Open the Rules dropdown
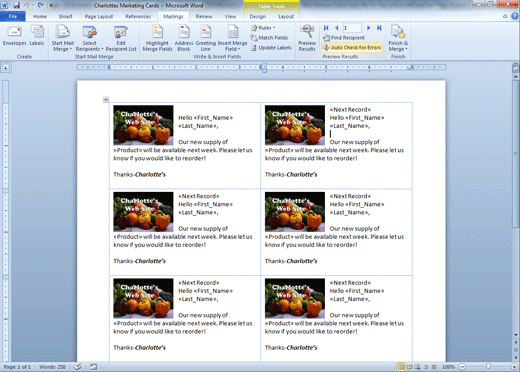520x372 pixels. [263, 28]
